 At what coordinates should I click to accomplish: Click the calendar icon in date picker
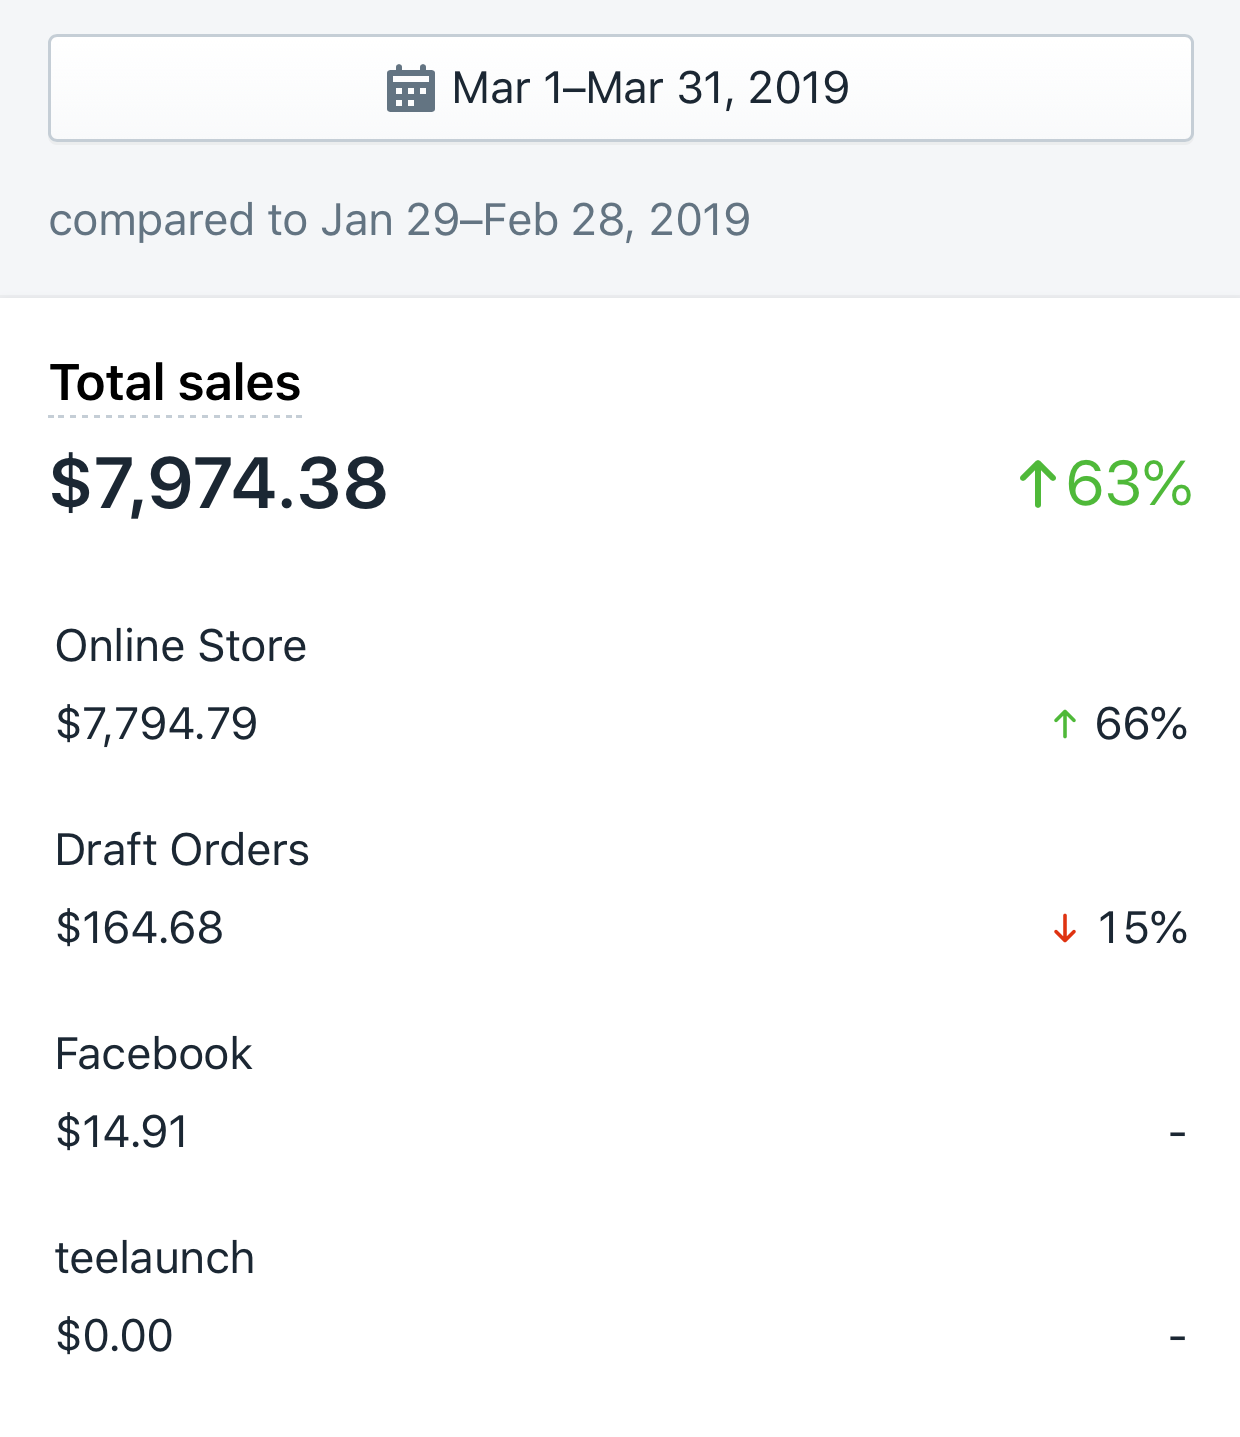pyautogui.click(x=410, y=89)
